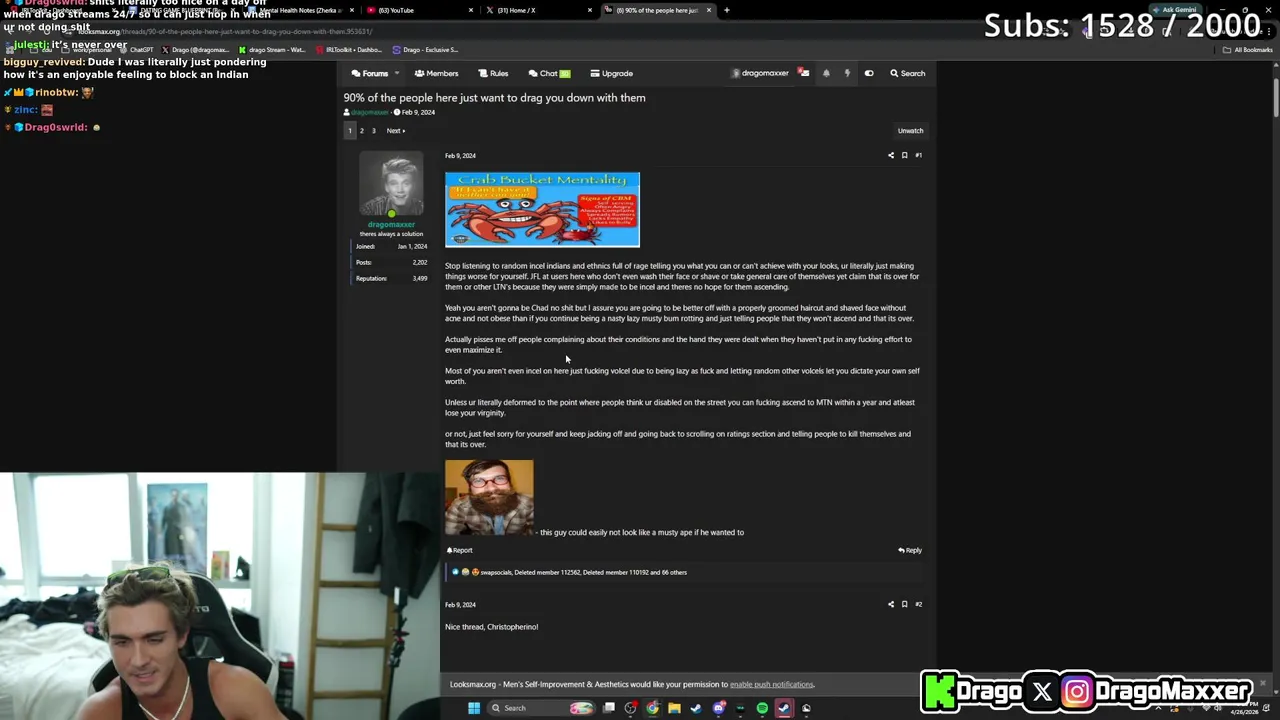The width and height of the screenshot is (1280, 720).
Task: Open Task View on taskbar
Action: pos(609,708)
